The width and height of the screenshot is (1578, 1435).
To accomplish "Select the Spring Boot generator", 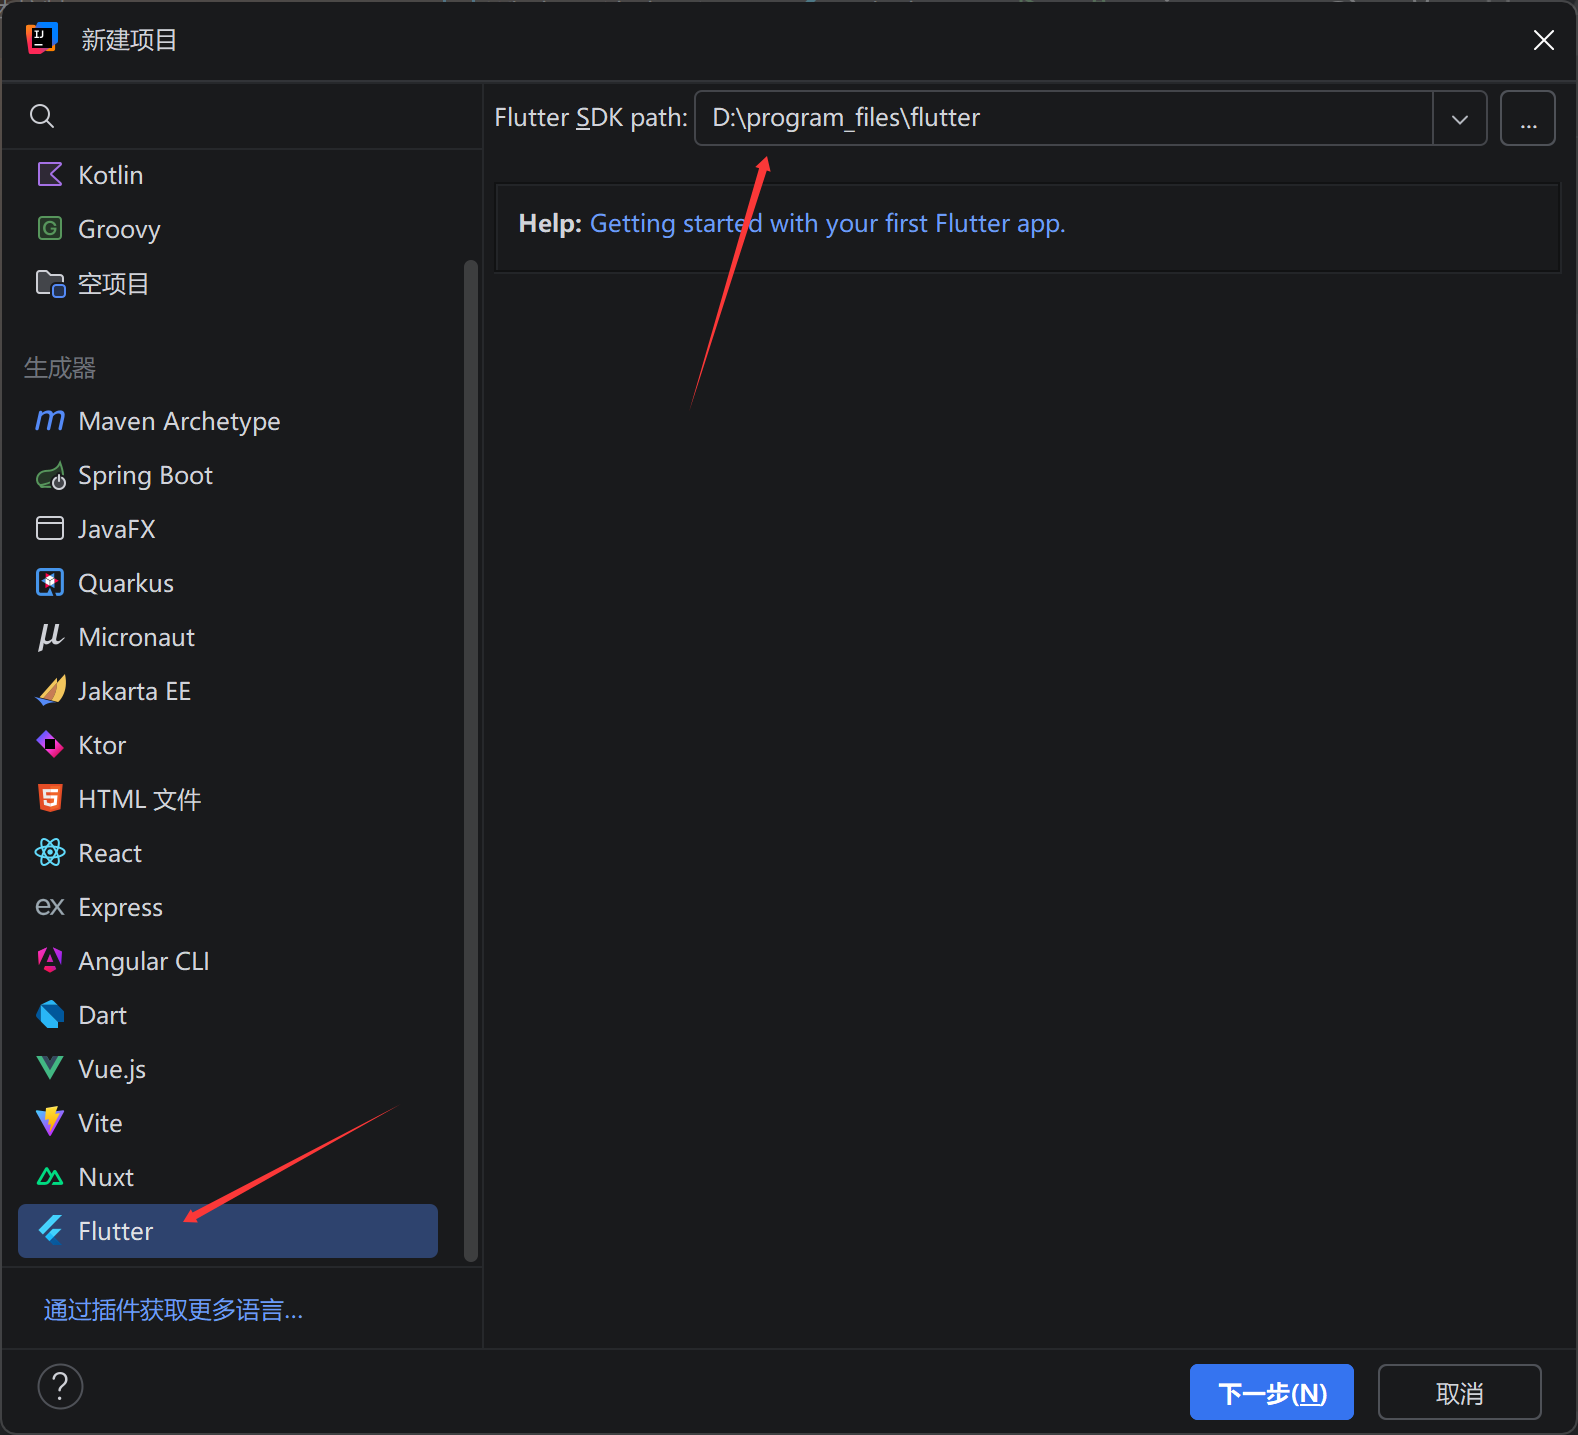I will coord(228,475).
